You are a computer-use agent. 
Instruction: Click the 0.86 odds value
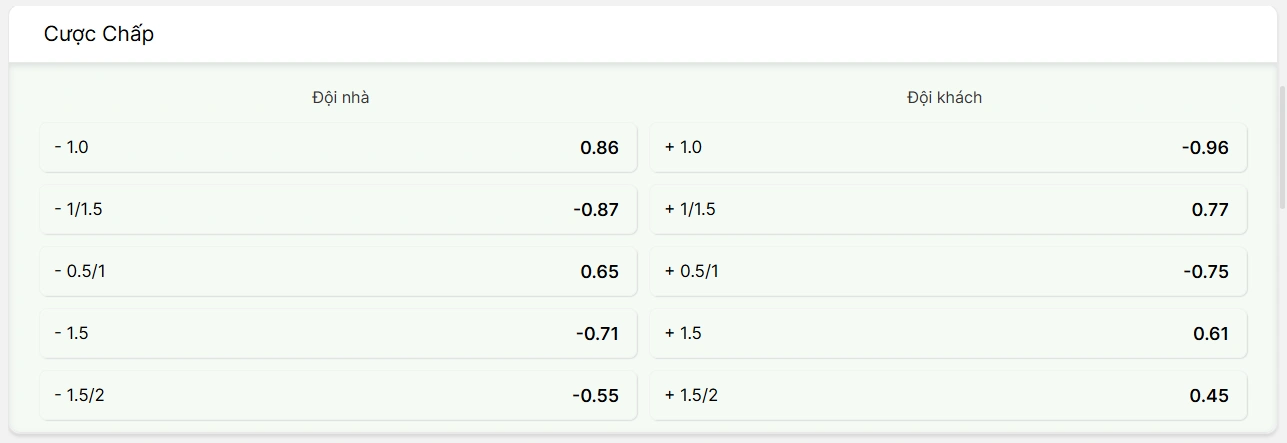[599, 148]
